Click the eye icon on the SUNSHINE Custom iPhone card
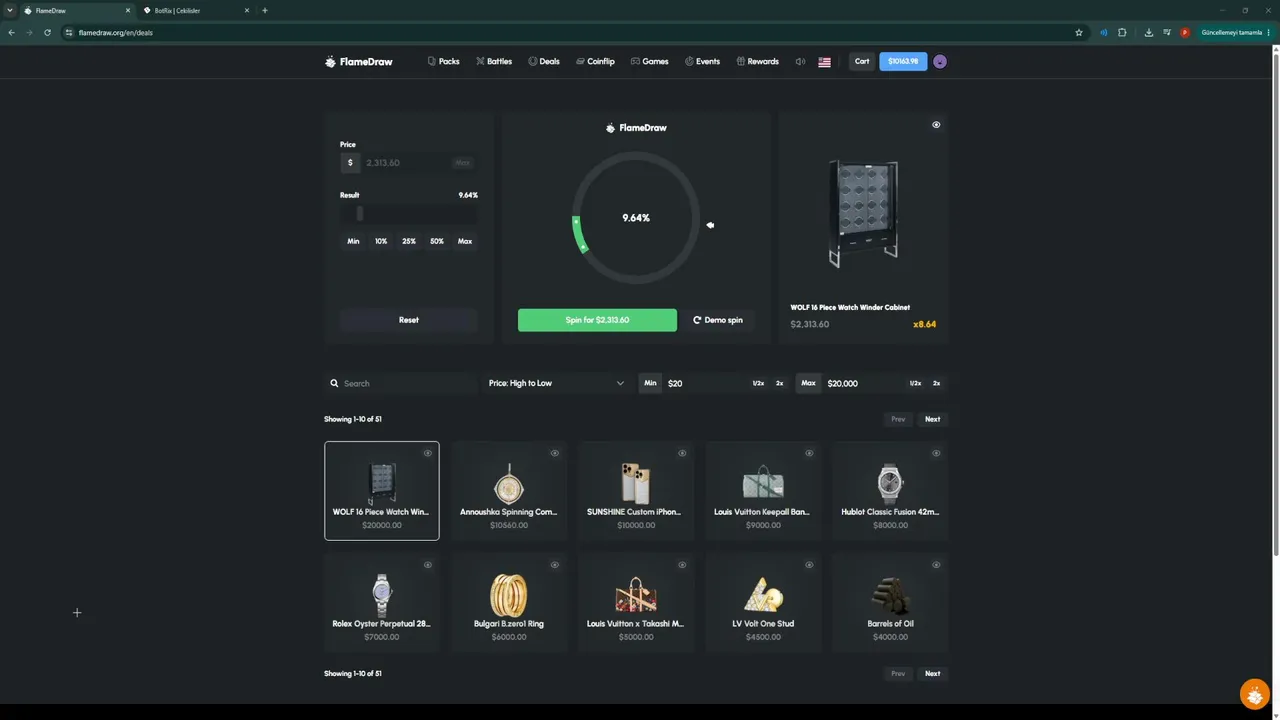Image resolution: width=1280 pixels, height=720 pixels. pyautogui.click(x=682, y=453)
